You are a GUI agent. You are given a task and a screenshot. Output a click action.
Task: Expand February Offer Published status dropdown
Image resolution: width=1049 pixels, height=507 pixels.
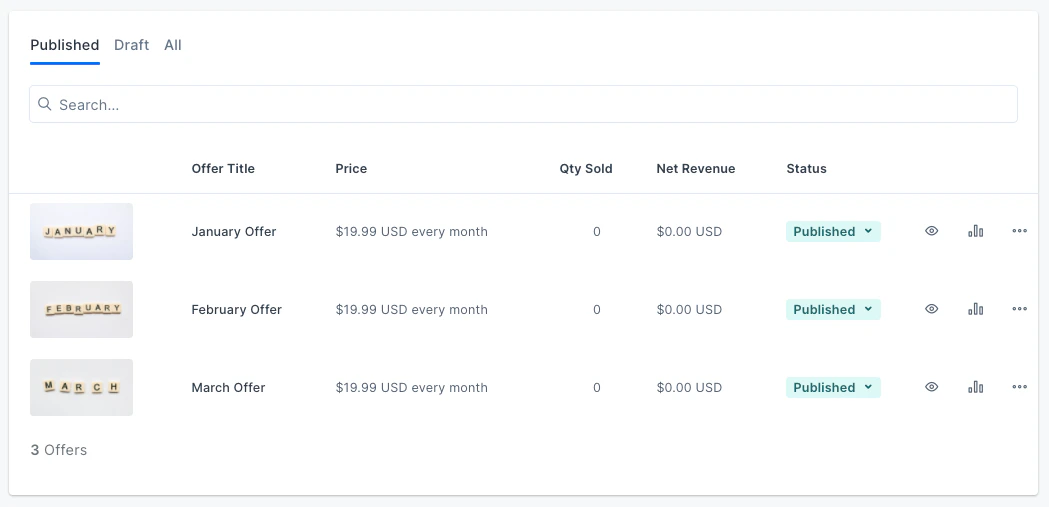pyautogui.click(x=833, y=309)
